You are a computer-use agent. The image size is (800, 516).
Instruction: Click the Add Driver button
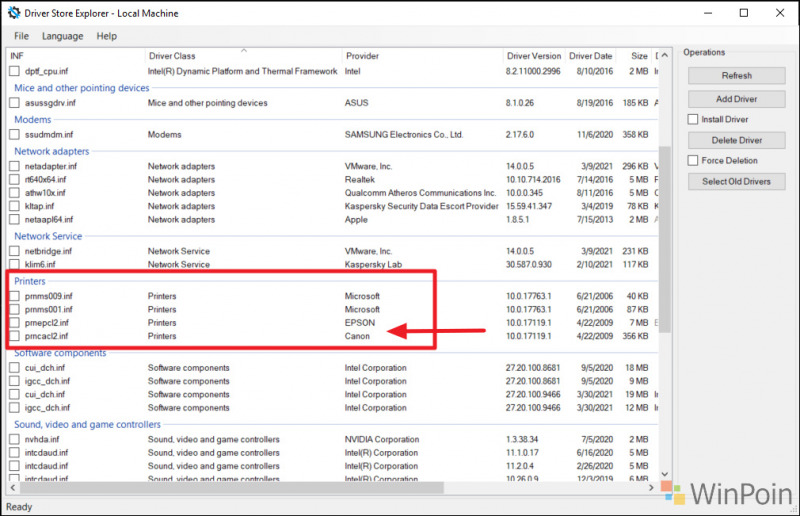pos(736,99)
